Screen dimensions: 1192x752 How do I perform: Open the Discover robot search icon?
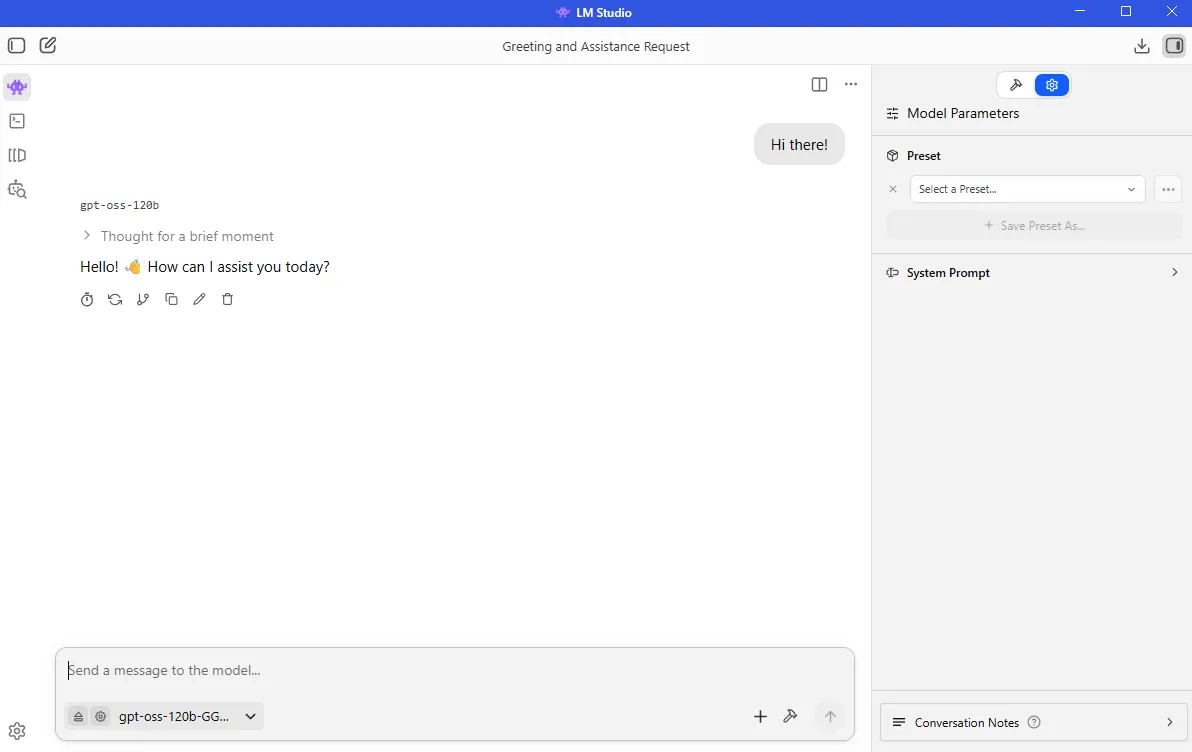tap(17, 189)
